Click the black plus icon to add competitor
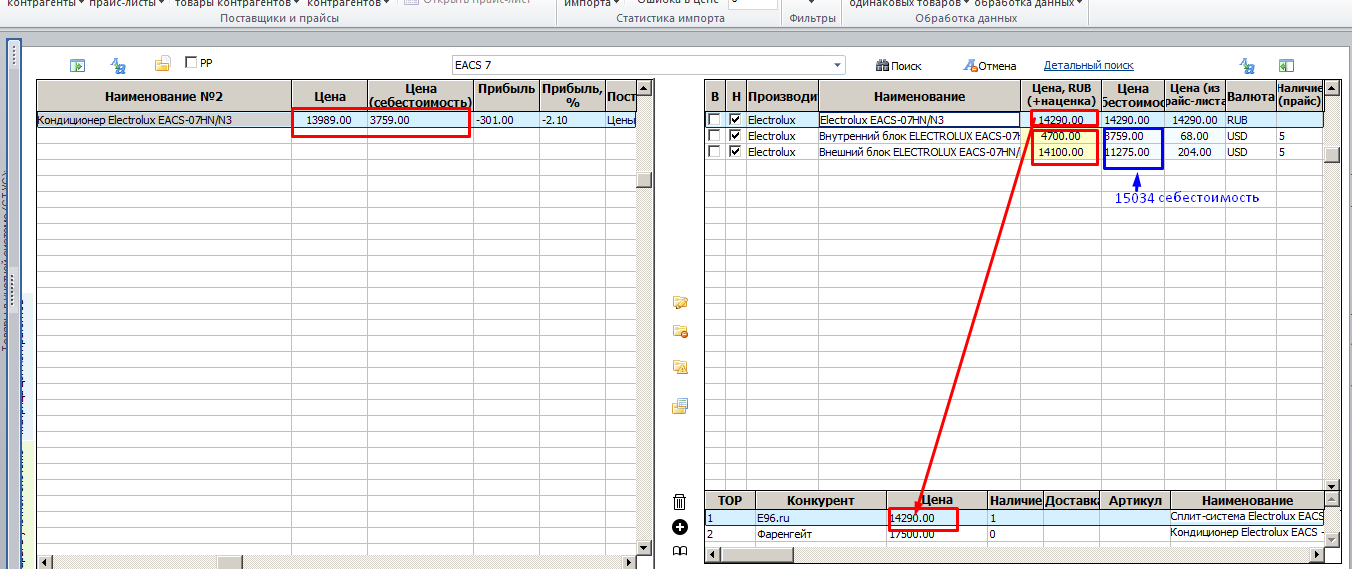 (x=680, y=527)
